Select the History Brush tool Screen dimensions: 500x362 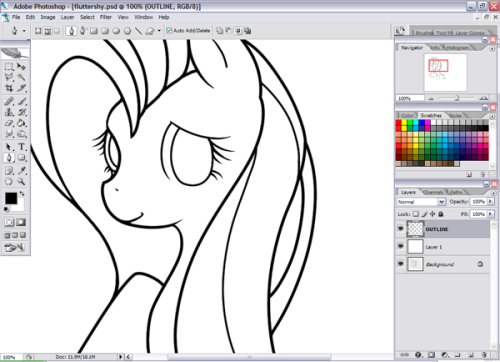pyautogui.click(x=21, y=112)
